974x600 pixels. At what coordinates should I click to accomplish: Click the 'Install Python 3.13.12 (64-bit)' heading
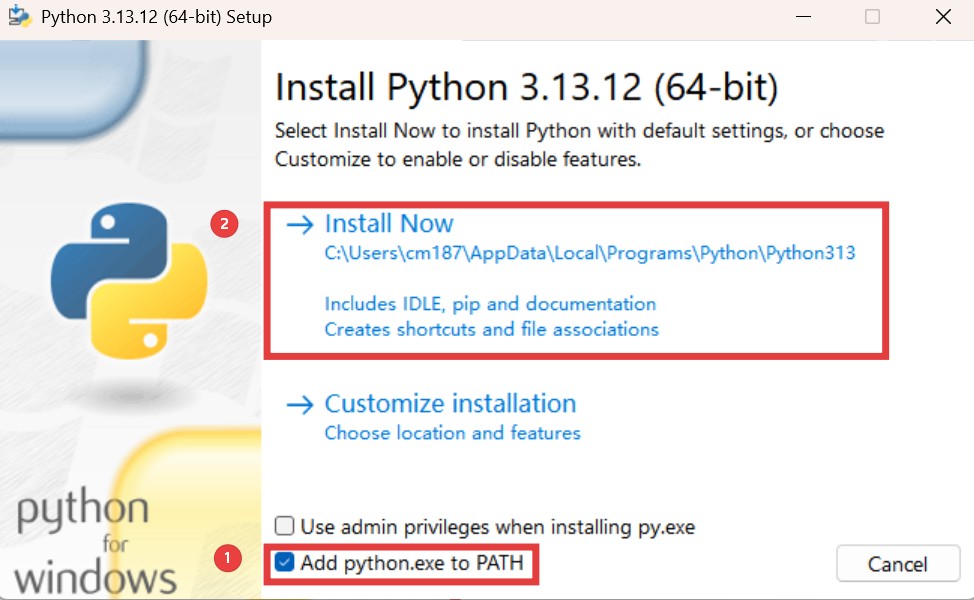pos(526,88)
